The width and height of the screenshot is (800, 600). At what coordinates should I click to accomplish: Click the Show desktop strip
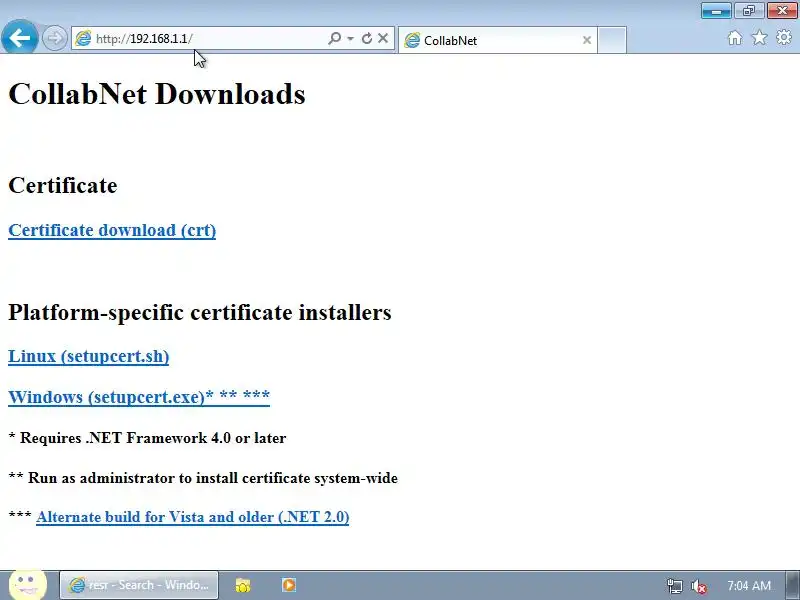click(793, 585)
